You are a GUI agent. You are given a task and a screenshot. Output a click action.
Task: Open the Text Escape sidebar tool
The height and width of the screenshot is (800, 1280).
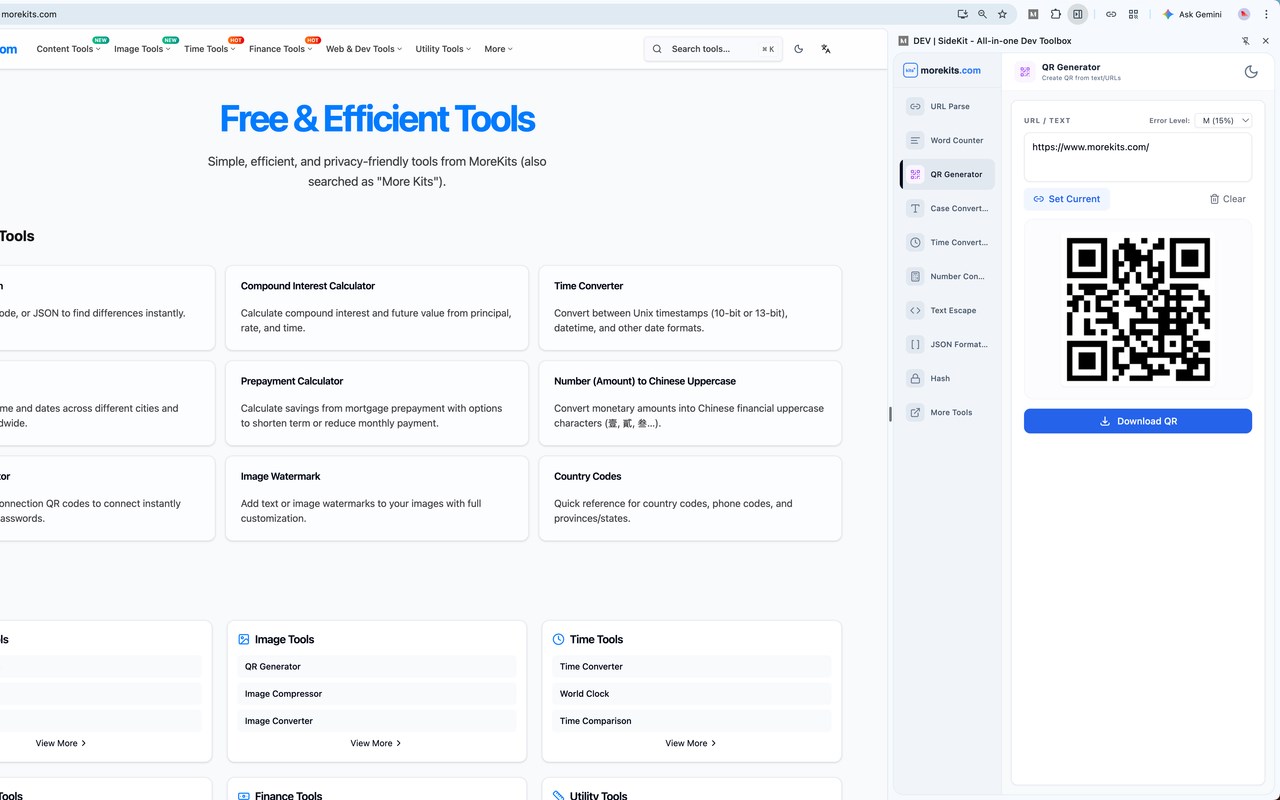[x=947, y=310]
